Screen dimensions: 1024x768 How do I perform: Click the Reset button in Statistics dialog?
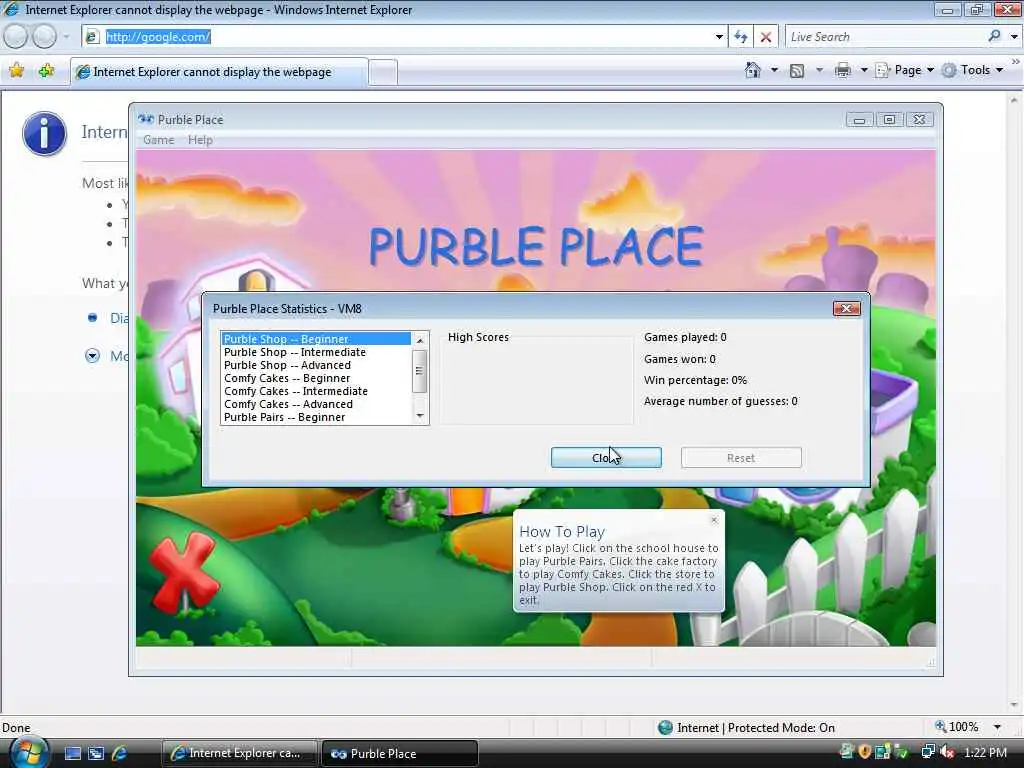pos(741,458)
